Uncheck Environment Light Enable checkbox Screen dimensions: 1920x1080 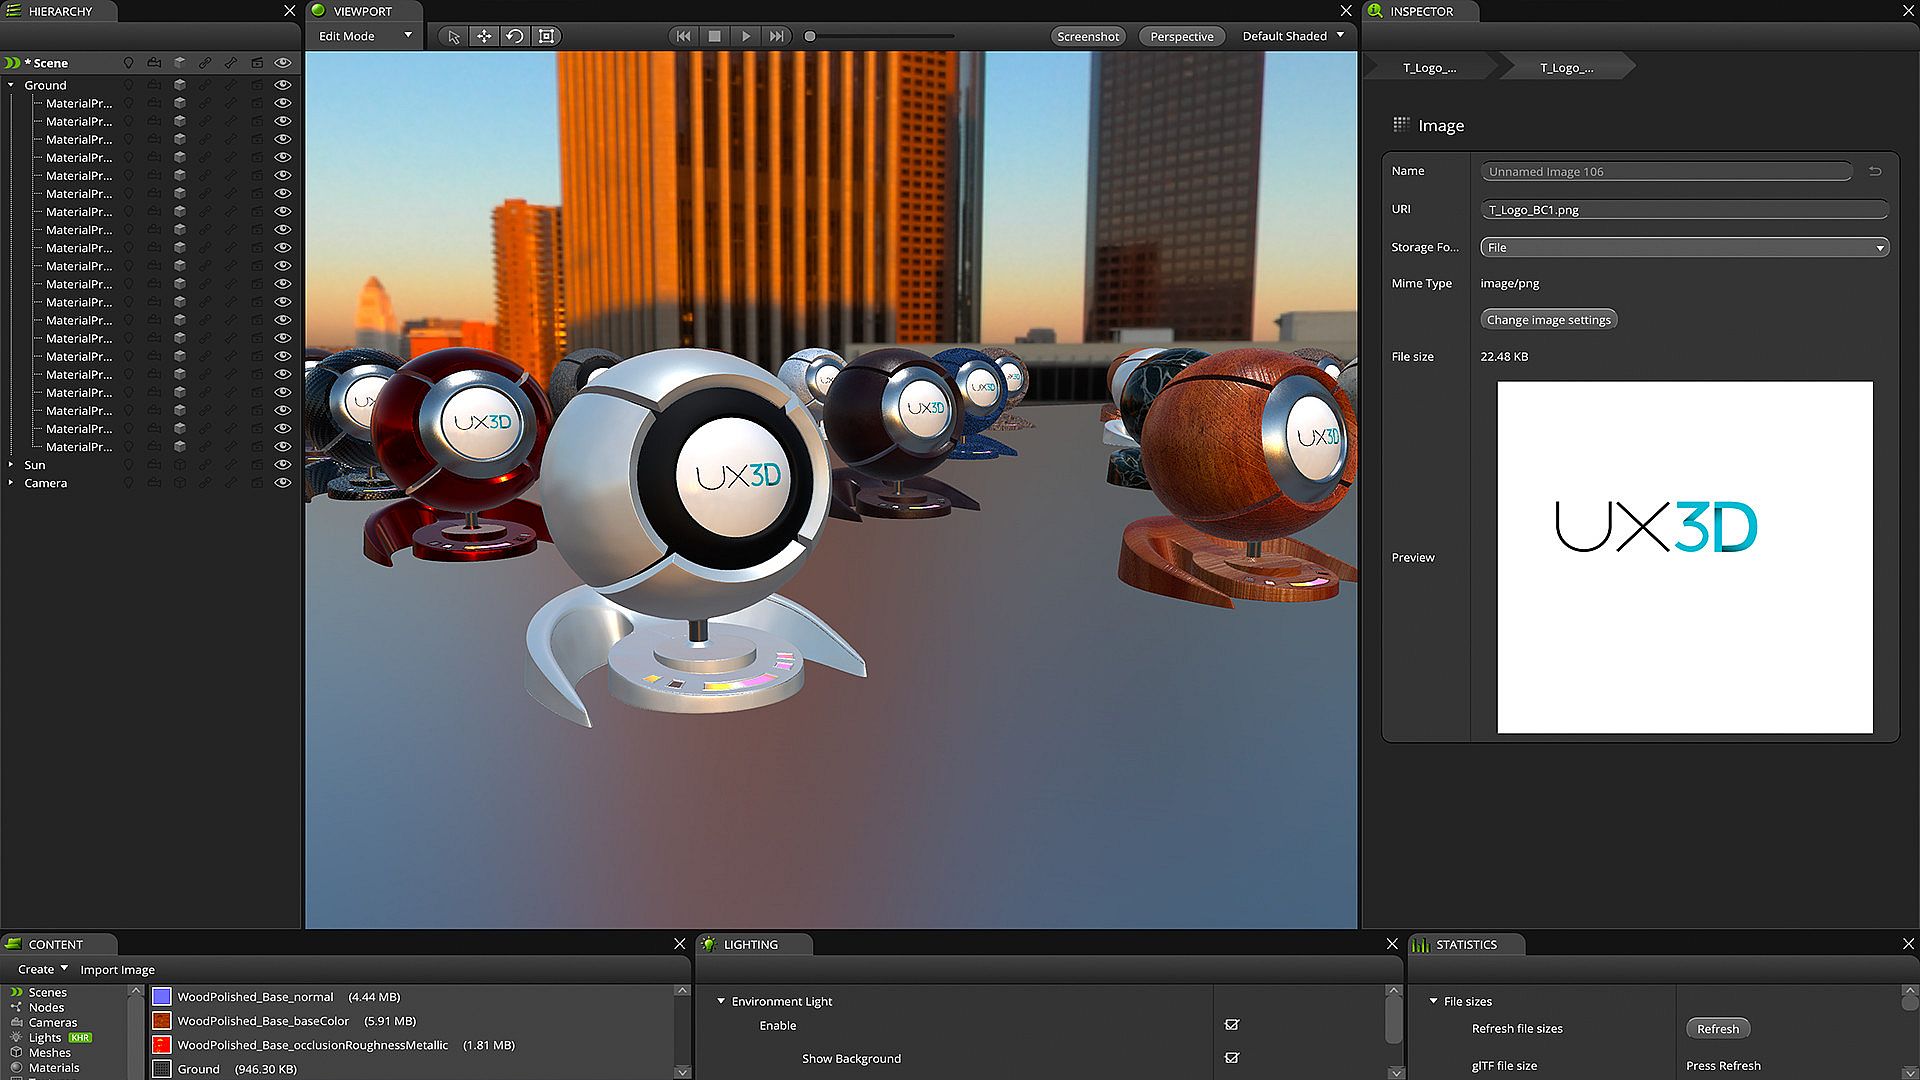coord(1232,1025)
